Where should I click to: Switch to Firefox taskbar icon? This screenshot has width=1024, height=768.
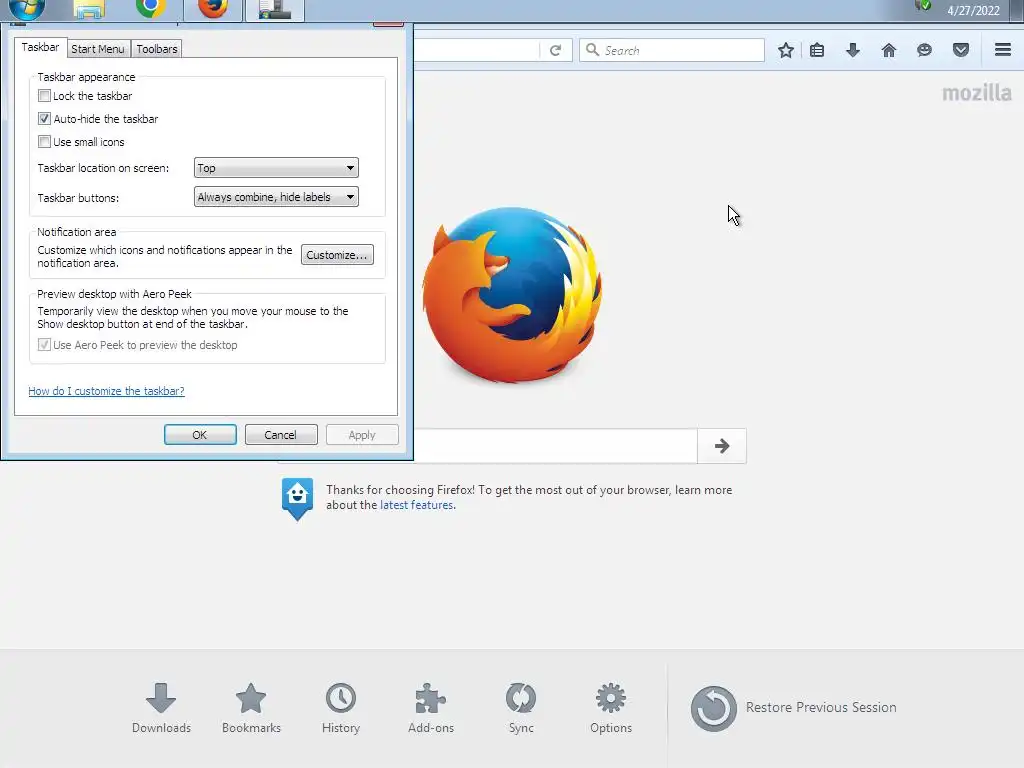pos(213,8)
